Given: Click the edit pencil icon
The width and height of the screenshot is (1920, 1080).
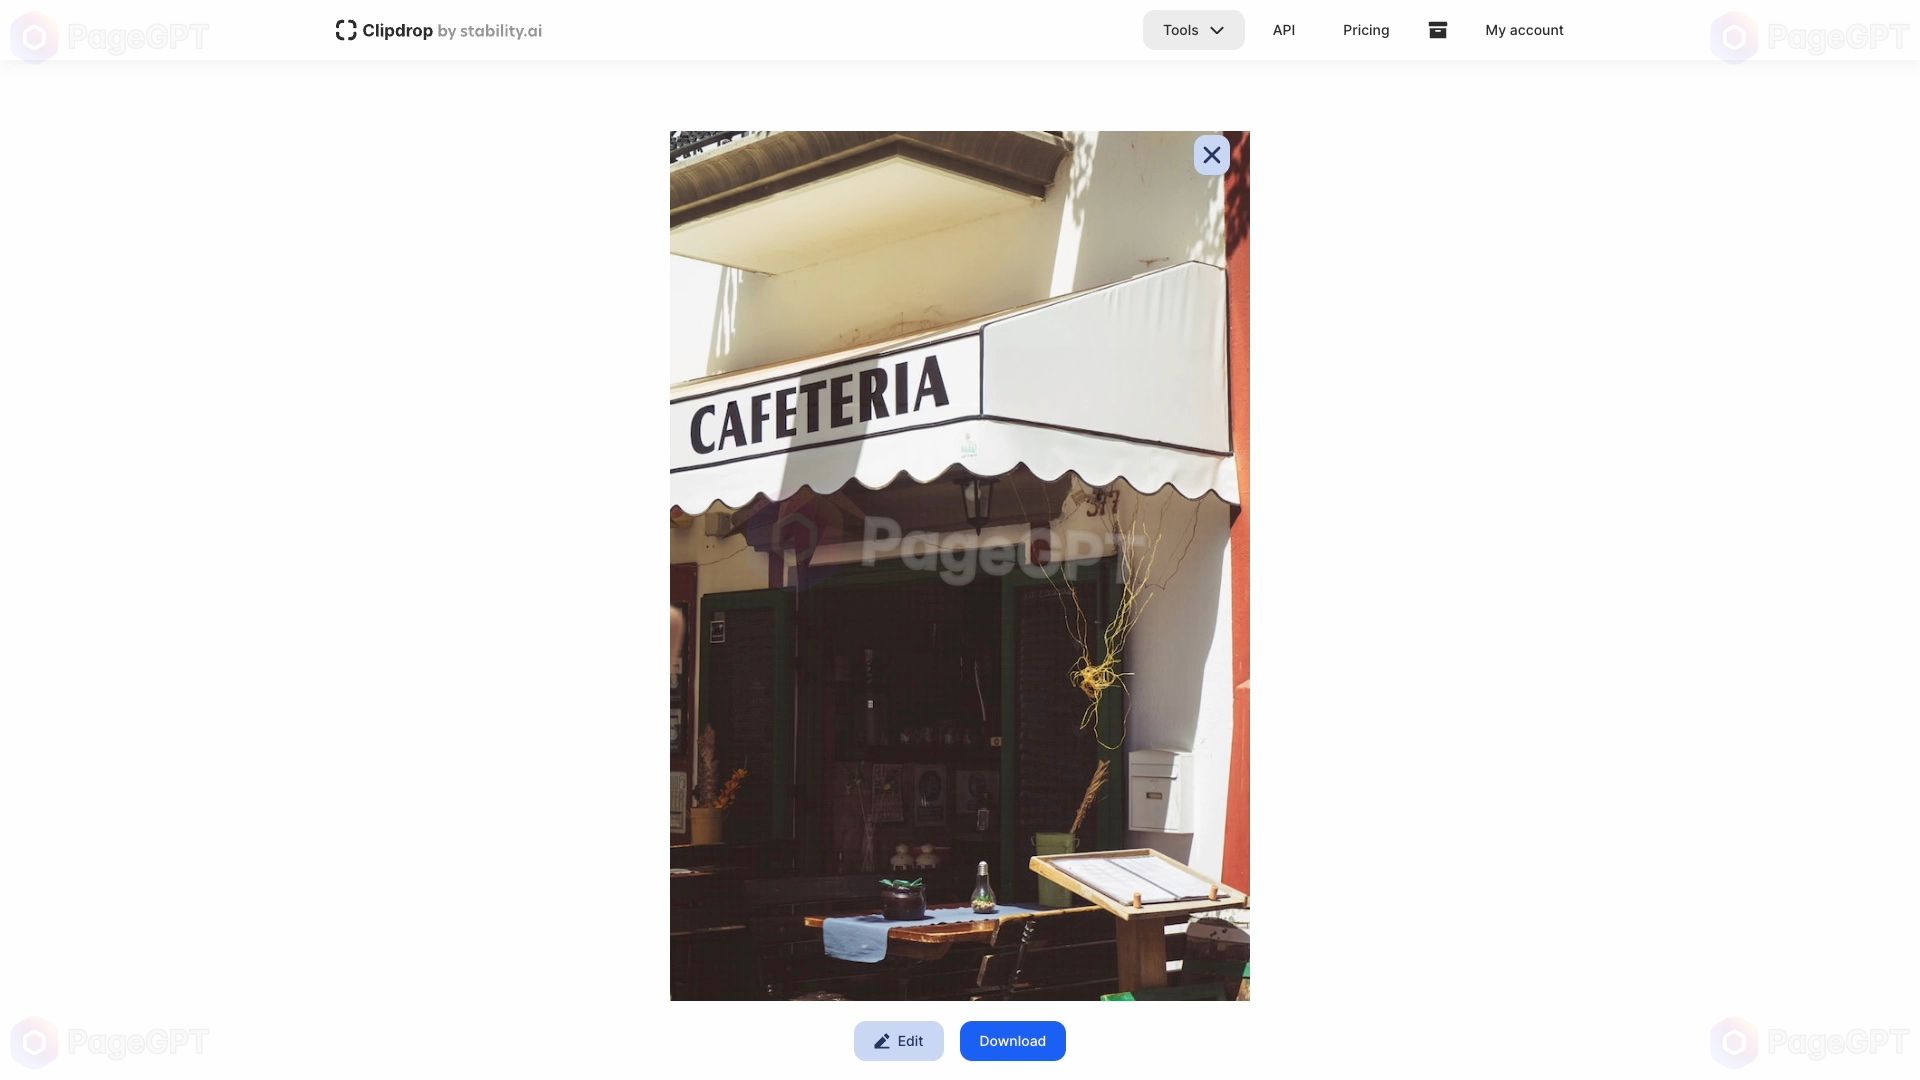Looking at the screenshot, I should click(881, 1040).
